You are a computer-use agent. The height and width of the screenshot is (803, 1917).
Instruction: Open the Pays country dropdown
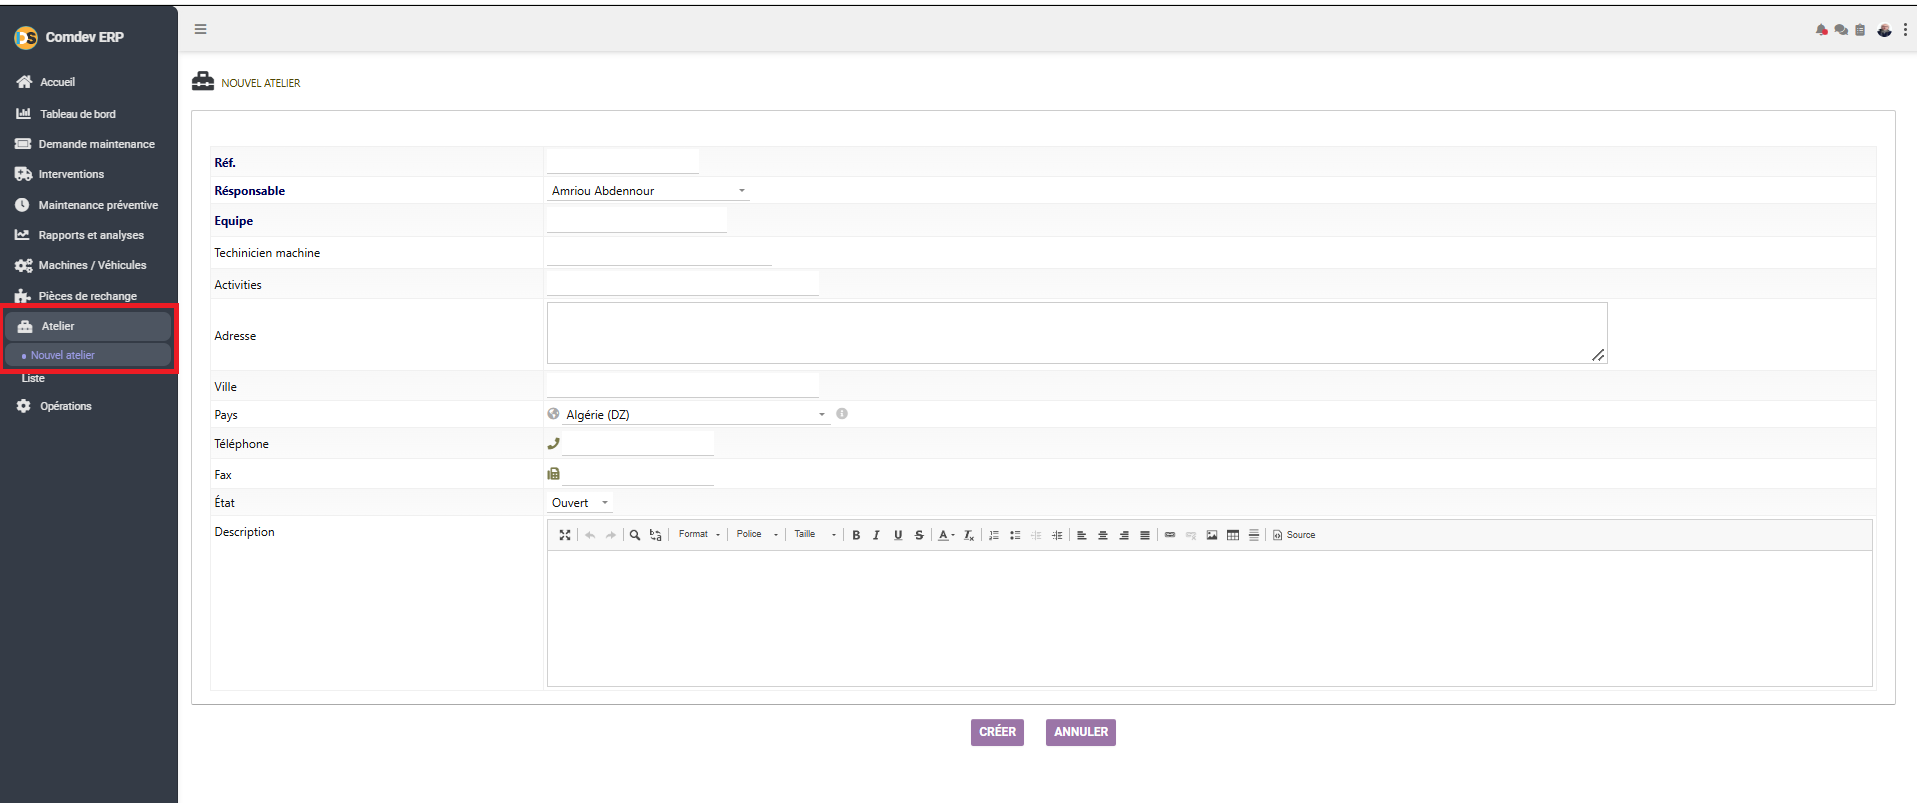[x=696, y=414]
